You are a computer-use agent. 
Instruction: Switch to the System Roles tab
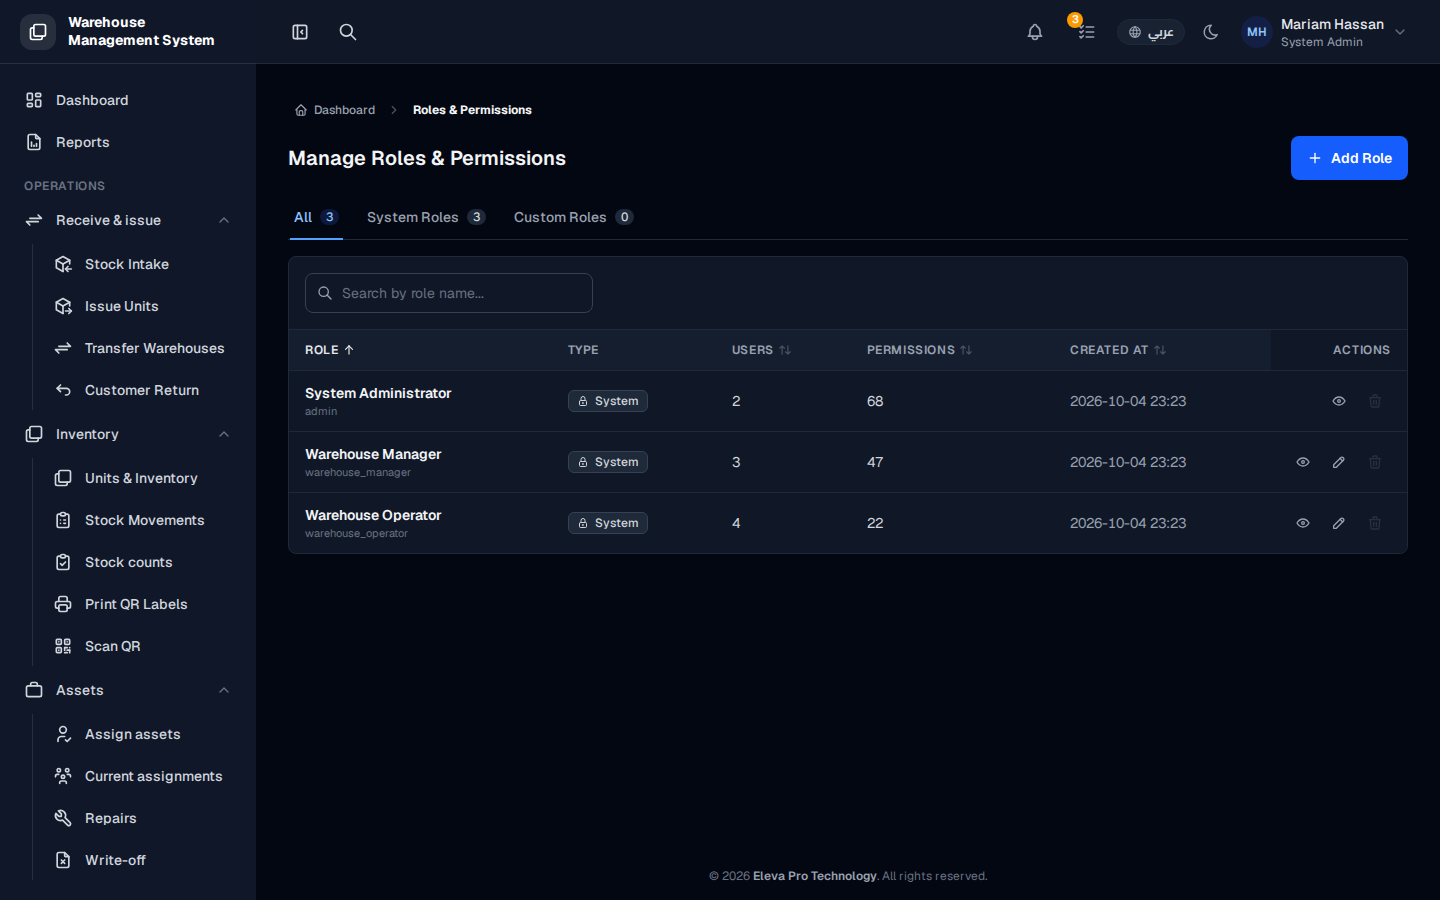click(426, 217)
